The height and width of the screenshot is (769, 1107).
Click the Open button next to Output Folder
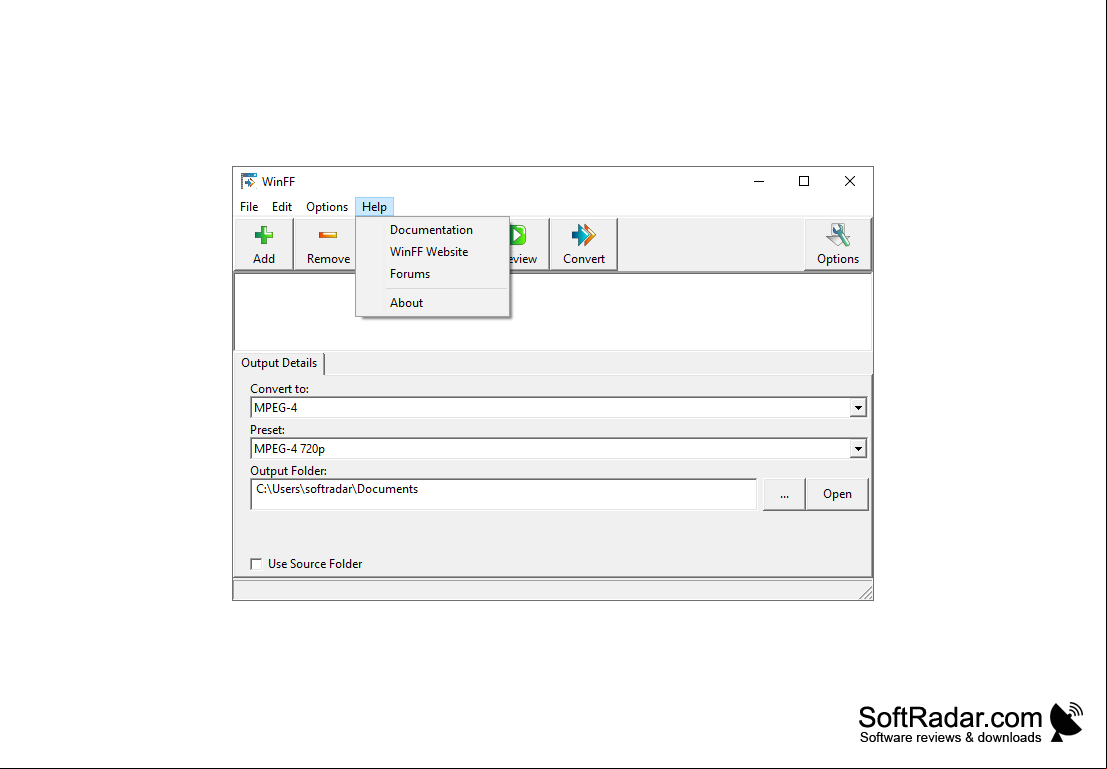click(x=837, y=494)
